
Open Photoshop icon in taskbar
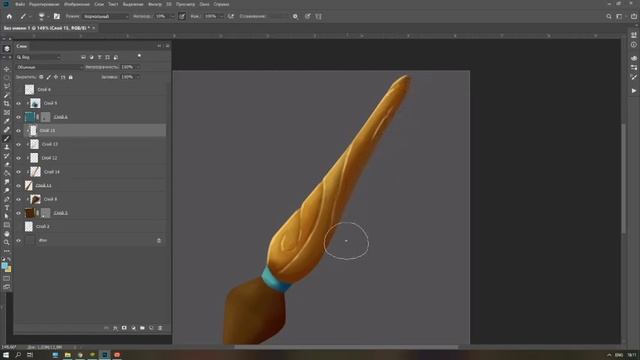pyautogui.click(x=104, y=355)
